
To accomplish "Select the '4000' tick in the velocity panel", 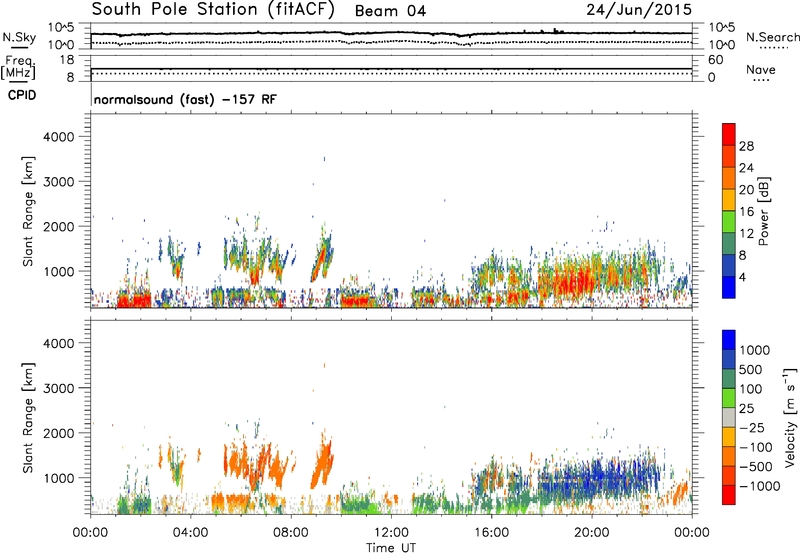I will tap(59, 343).
